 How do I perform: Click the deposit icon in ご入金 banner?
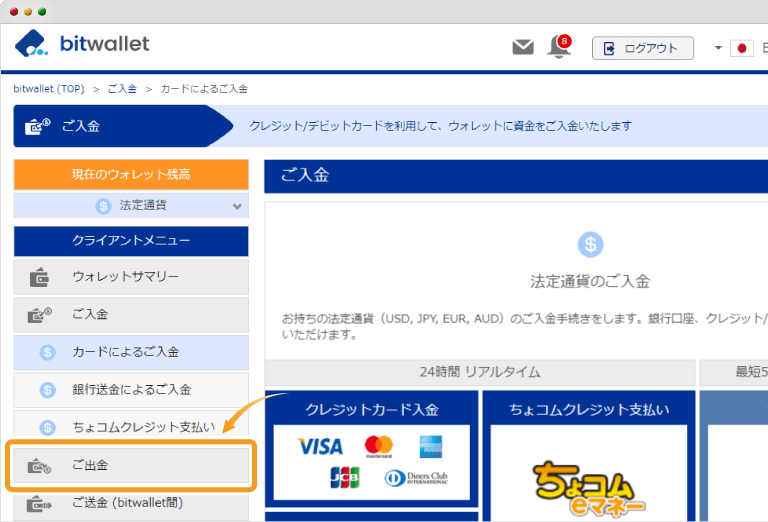click(x=37, y=126)
